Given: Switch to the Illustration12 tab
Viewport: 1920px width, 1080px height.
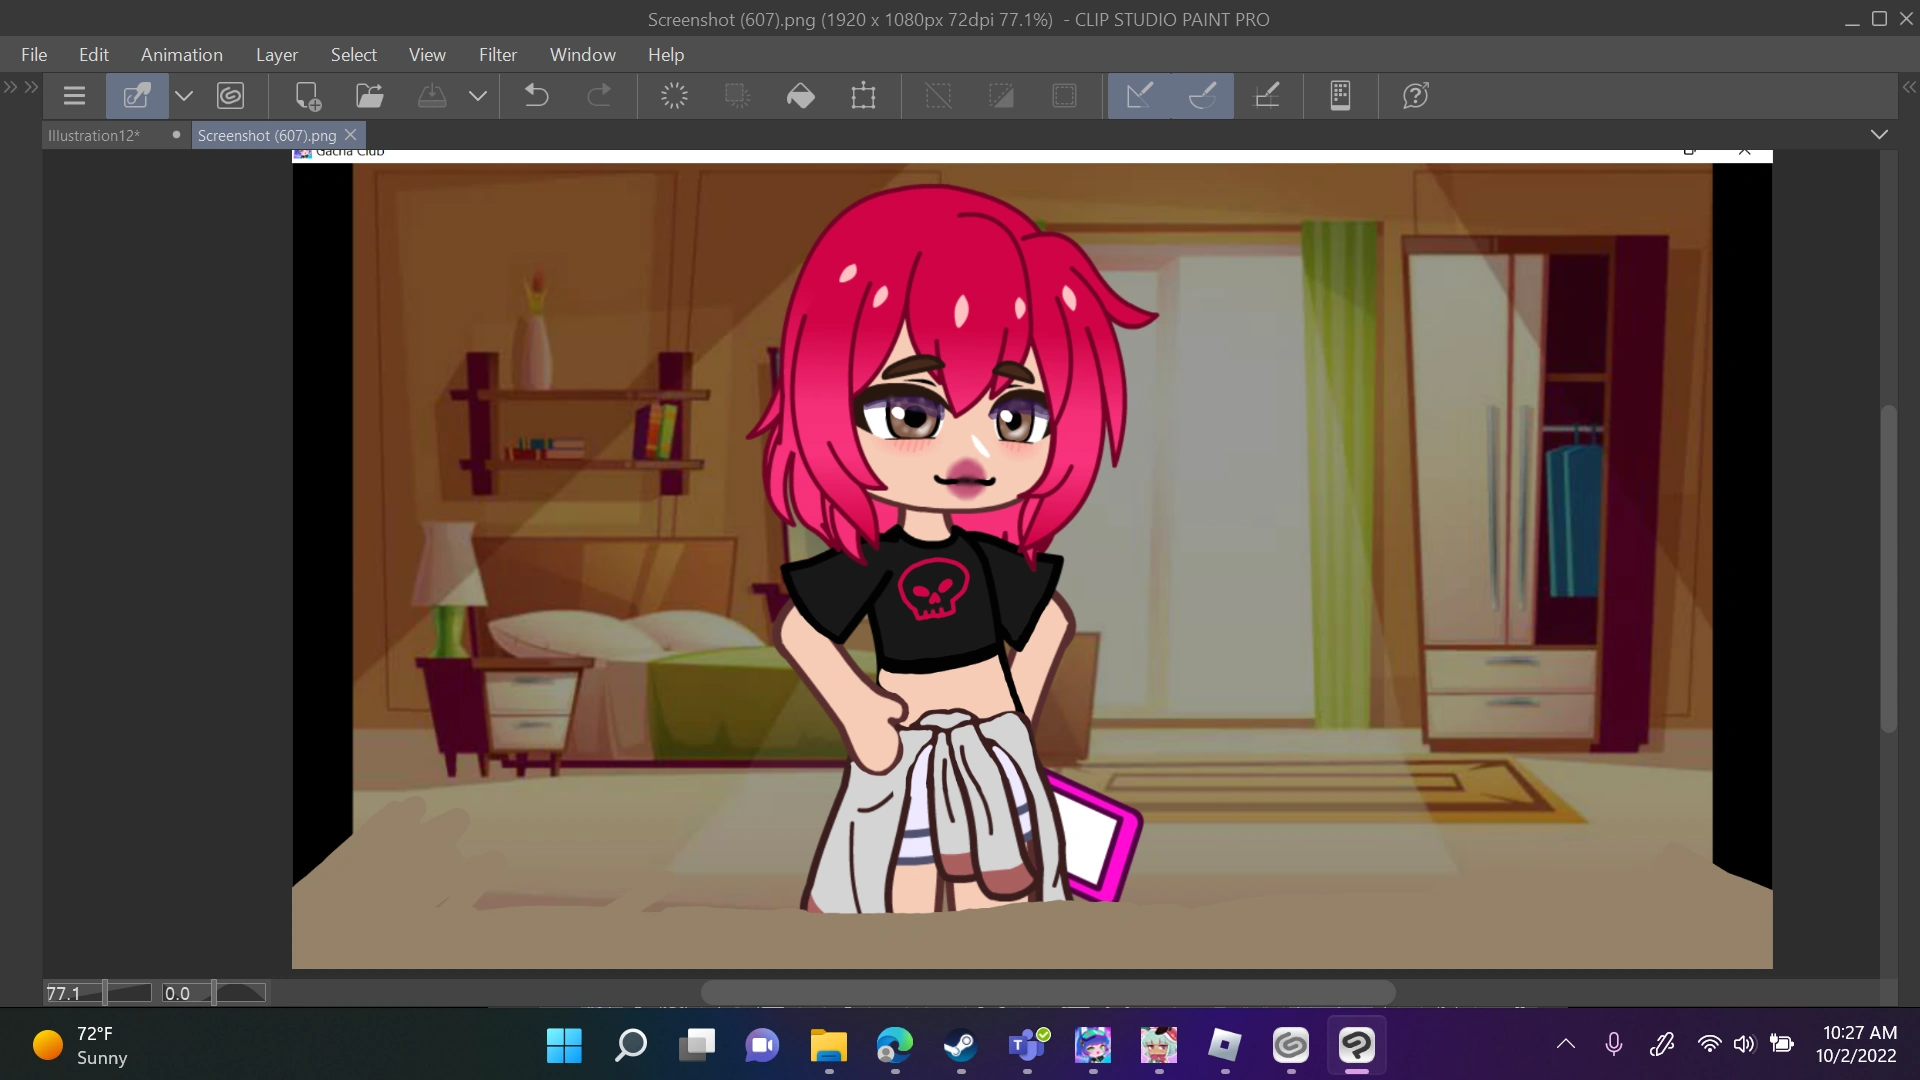Looking at the screenshot, I should (x=94, y=135).
